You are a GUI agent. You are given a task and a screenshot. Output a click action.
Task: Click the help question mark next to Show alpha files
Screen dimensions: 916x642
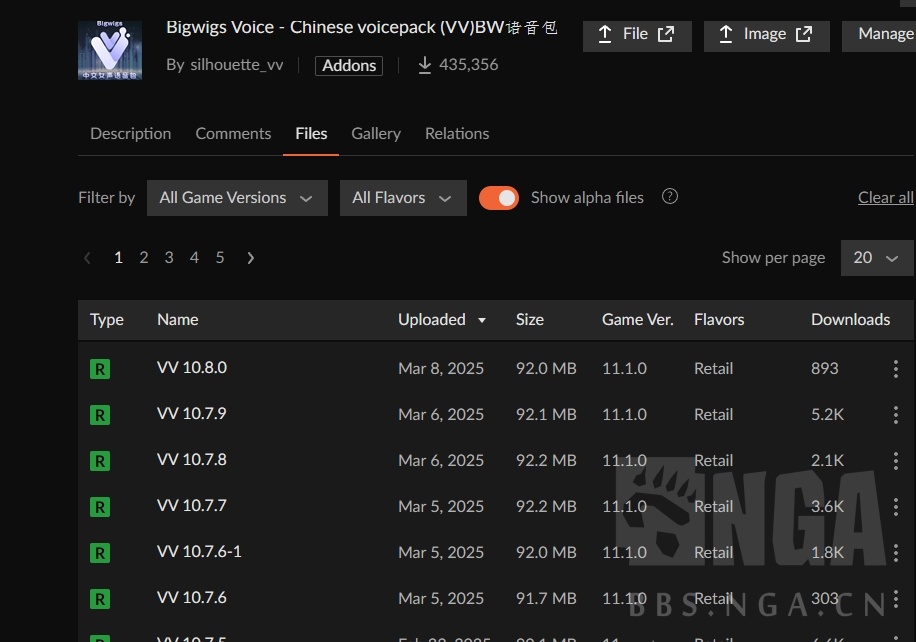tap(669, 197)
